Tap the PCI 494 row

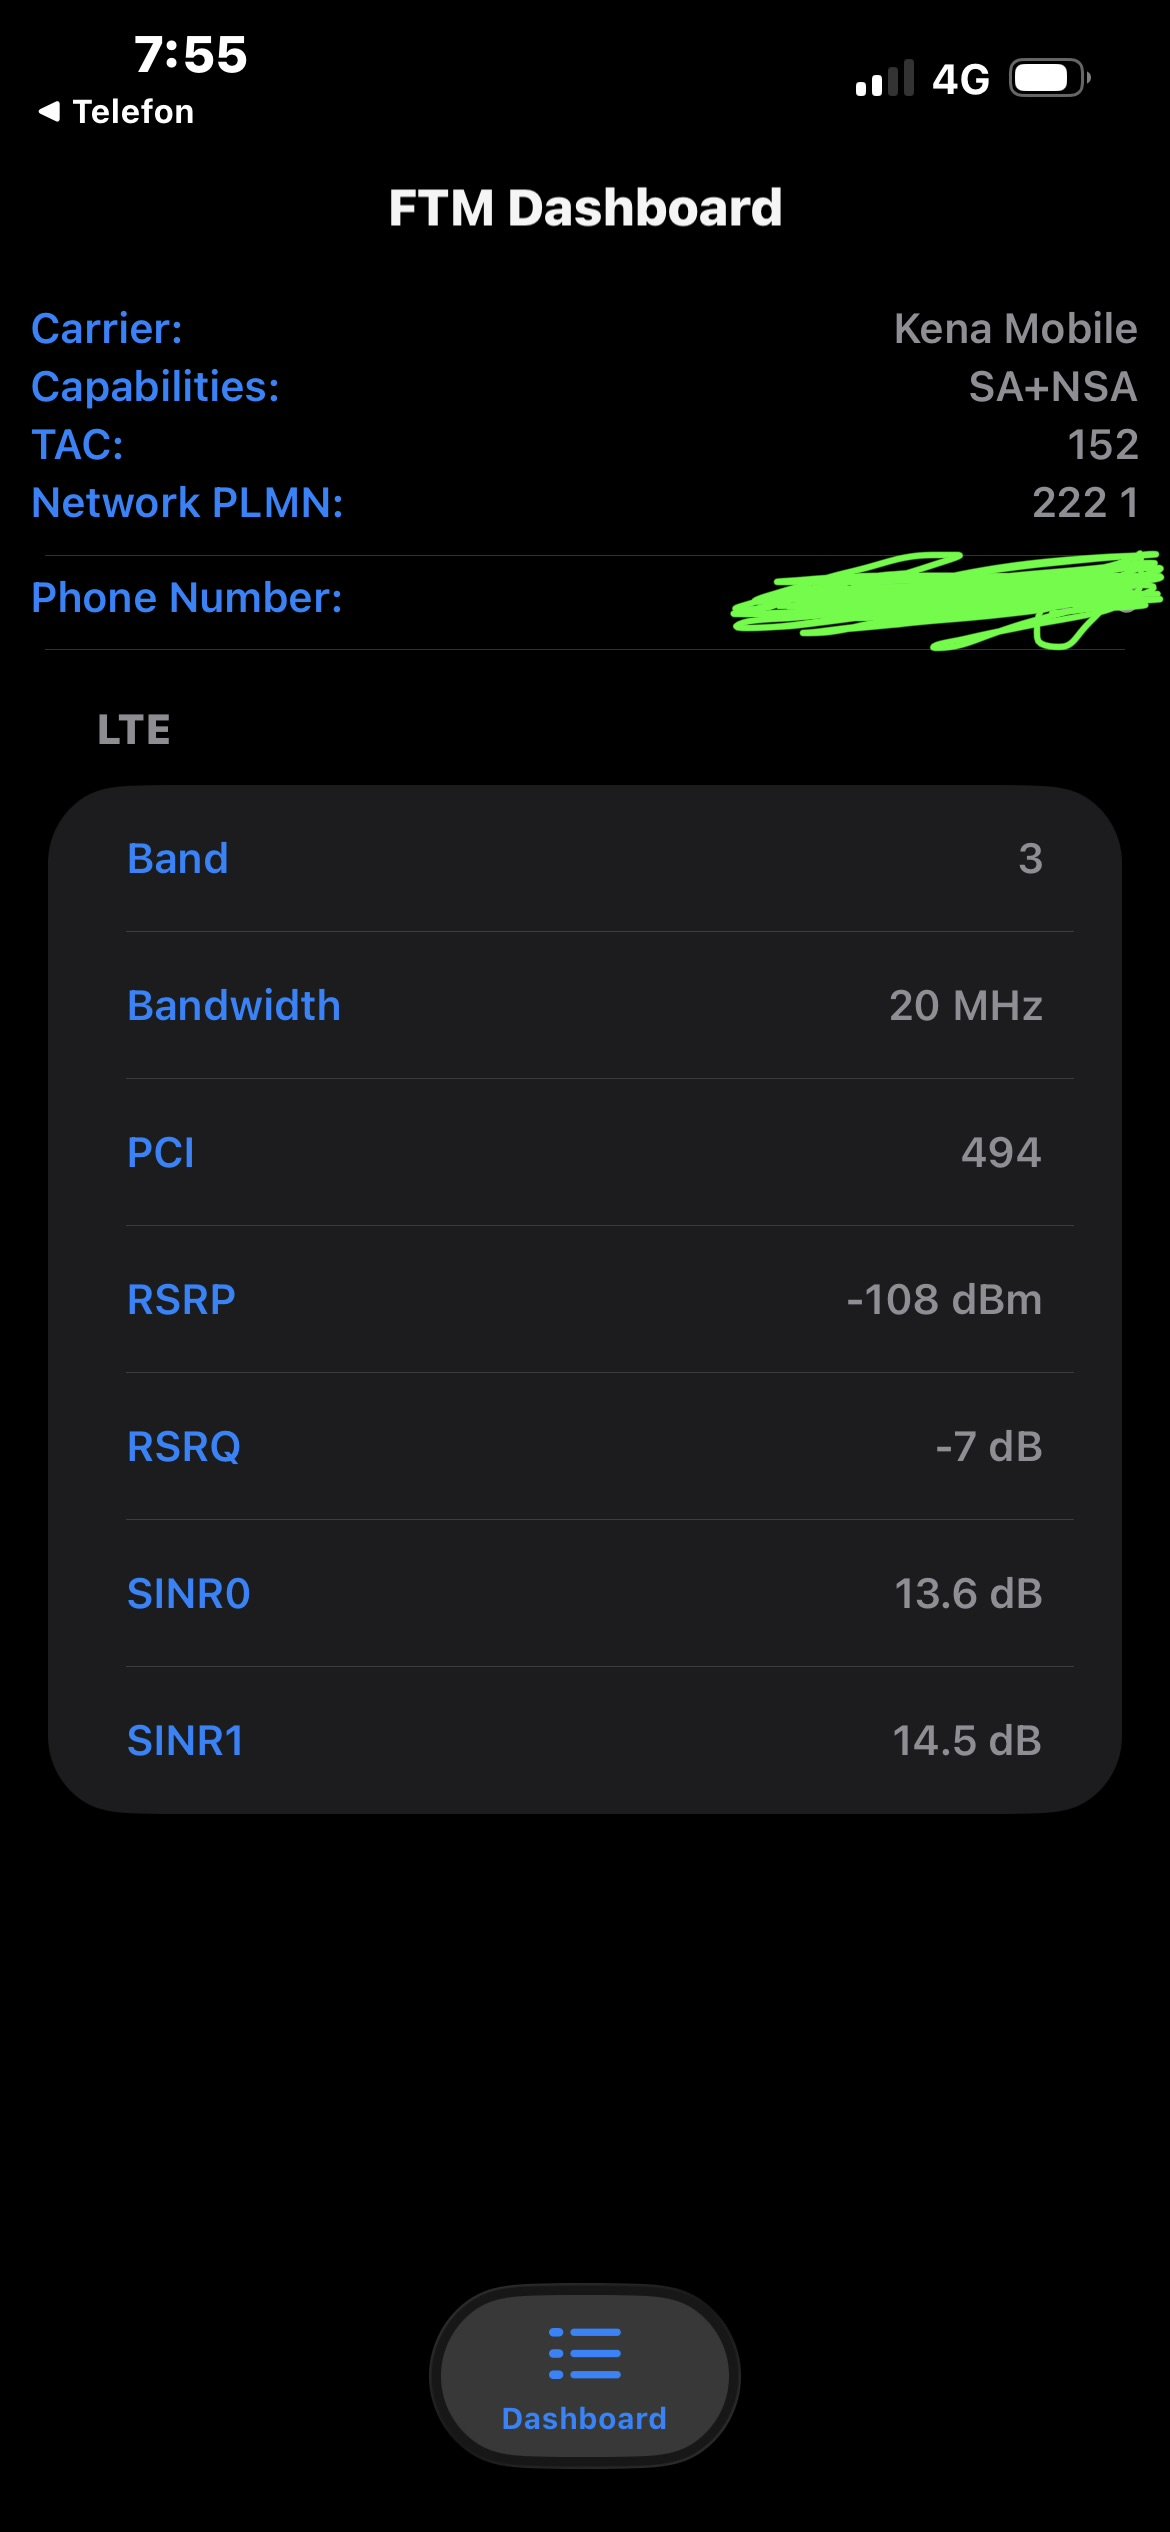(585, 1153)
